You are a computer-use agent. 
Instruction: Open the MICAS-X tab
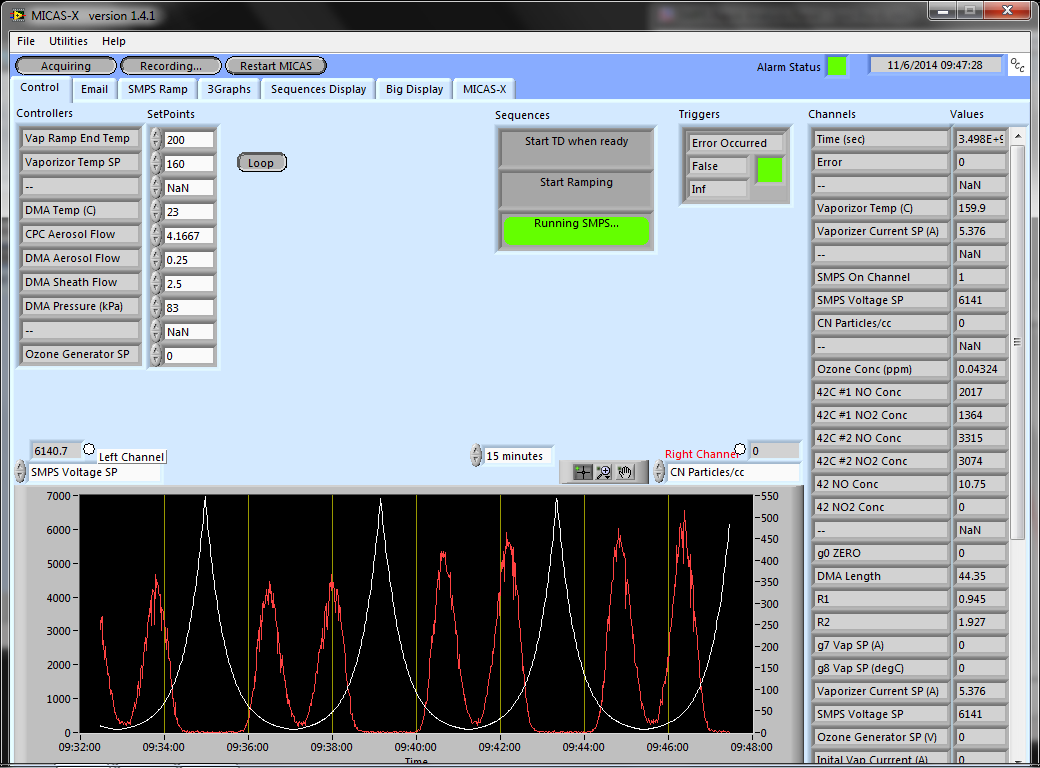pos(484,89)
